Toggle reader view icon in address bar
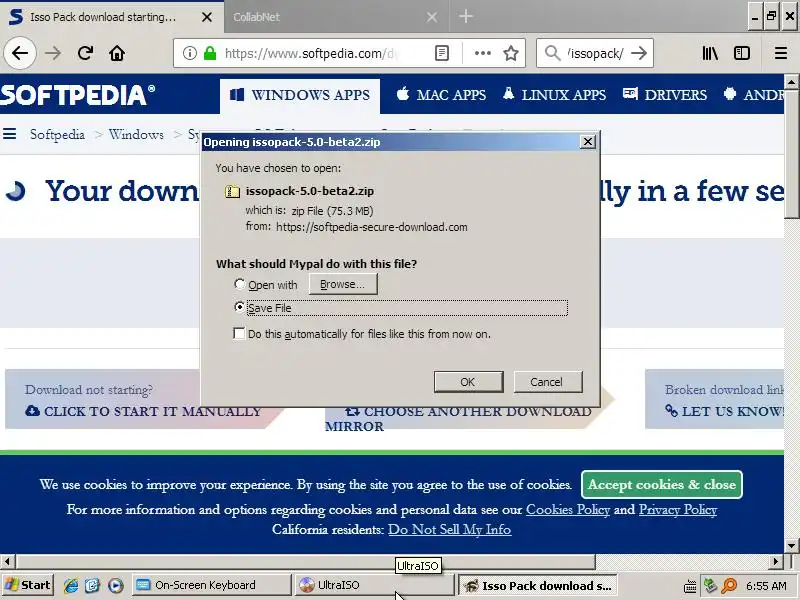800x600 pixels. 442,53
